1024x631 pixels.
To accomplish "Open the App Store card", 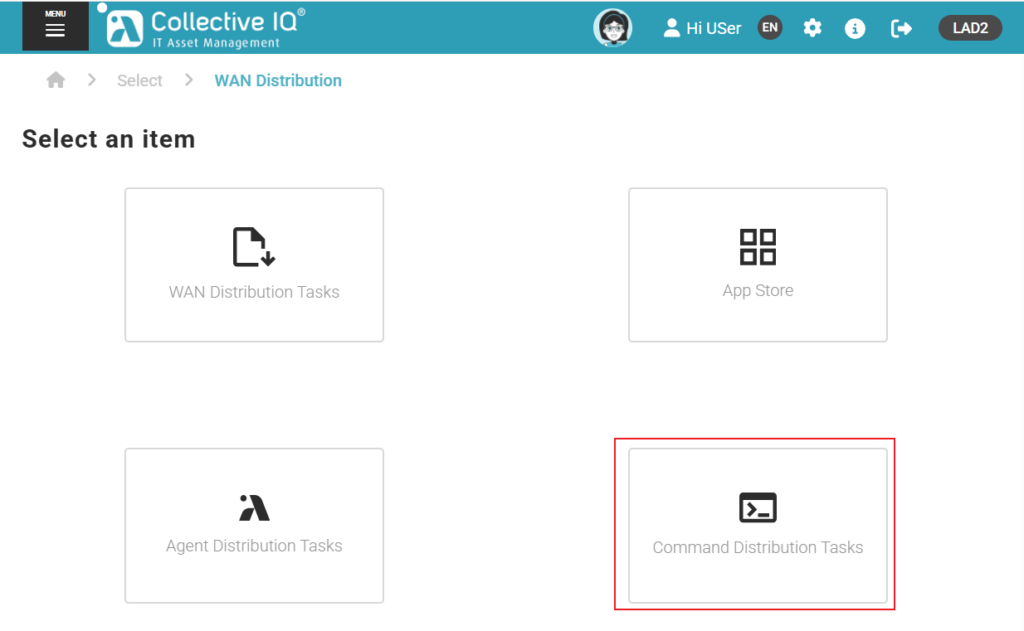I will [x=758, y=265].
